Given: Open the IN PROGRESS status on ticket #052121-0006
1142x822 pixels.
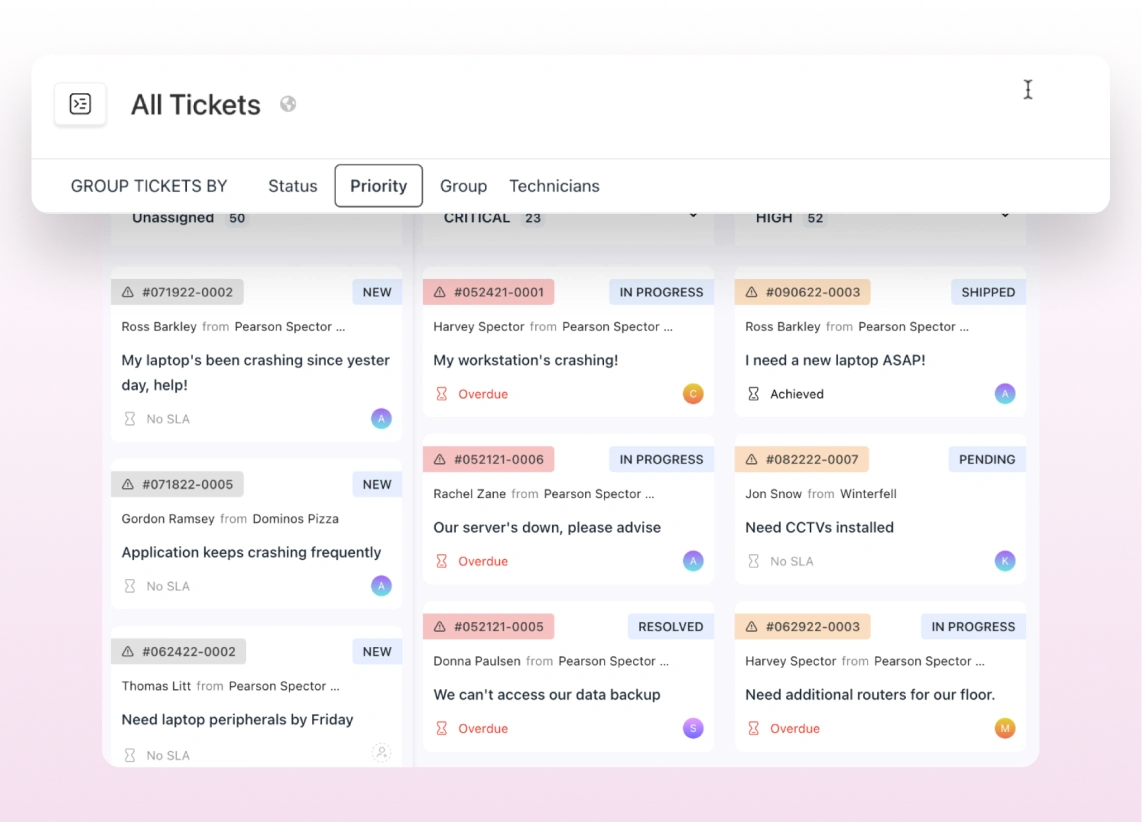Looking at the screenshot, I should (661, 459).
